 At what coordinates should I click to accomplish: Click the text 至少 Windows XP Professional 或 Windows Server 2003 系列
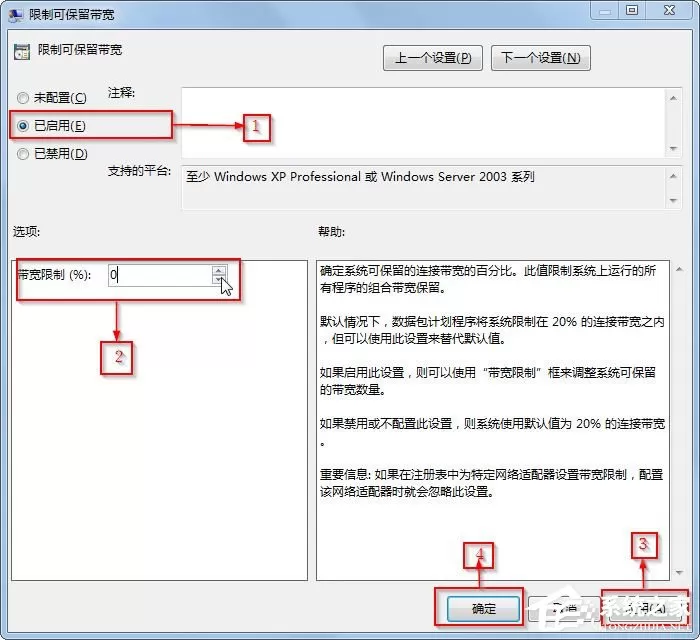(360, 177)
